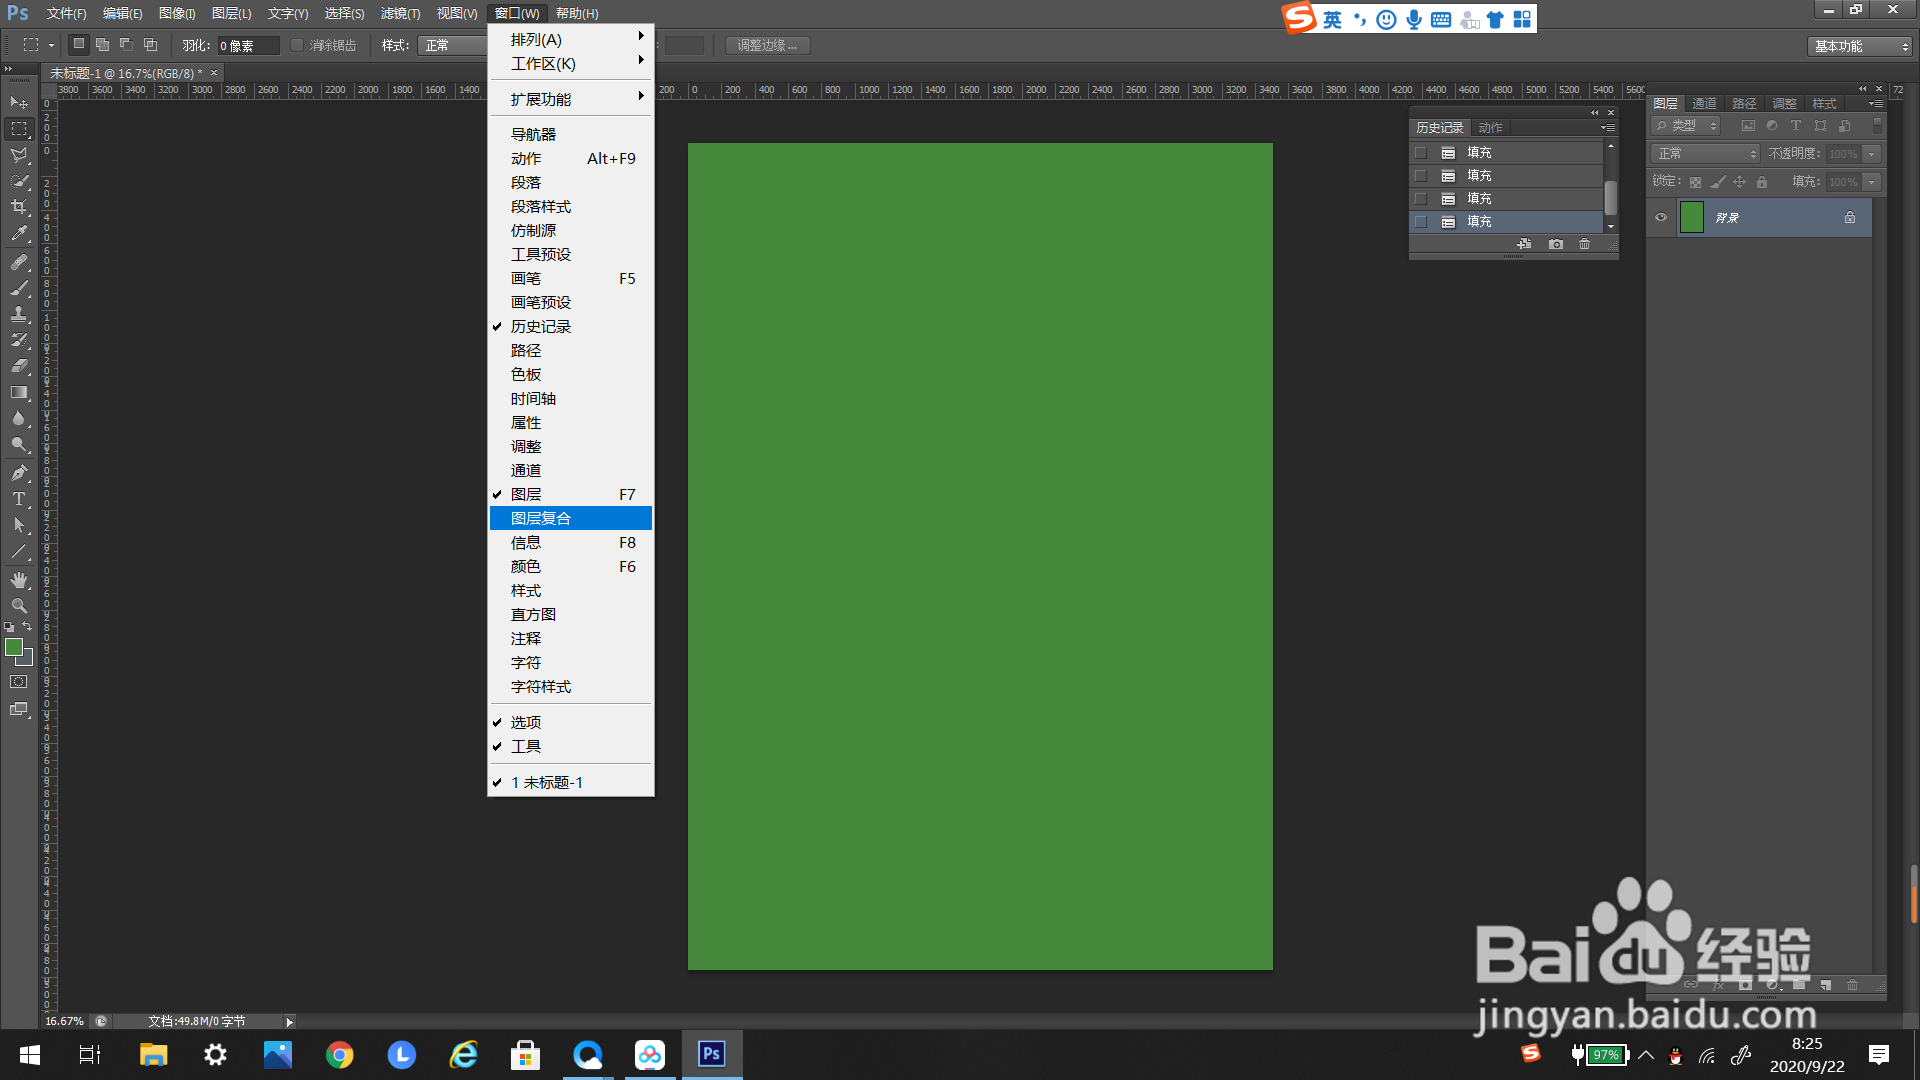Screen dimensions: 1920x1080
Task: Hide the Background layer with eye icon
Action: [x=1661, y=217]
